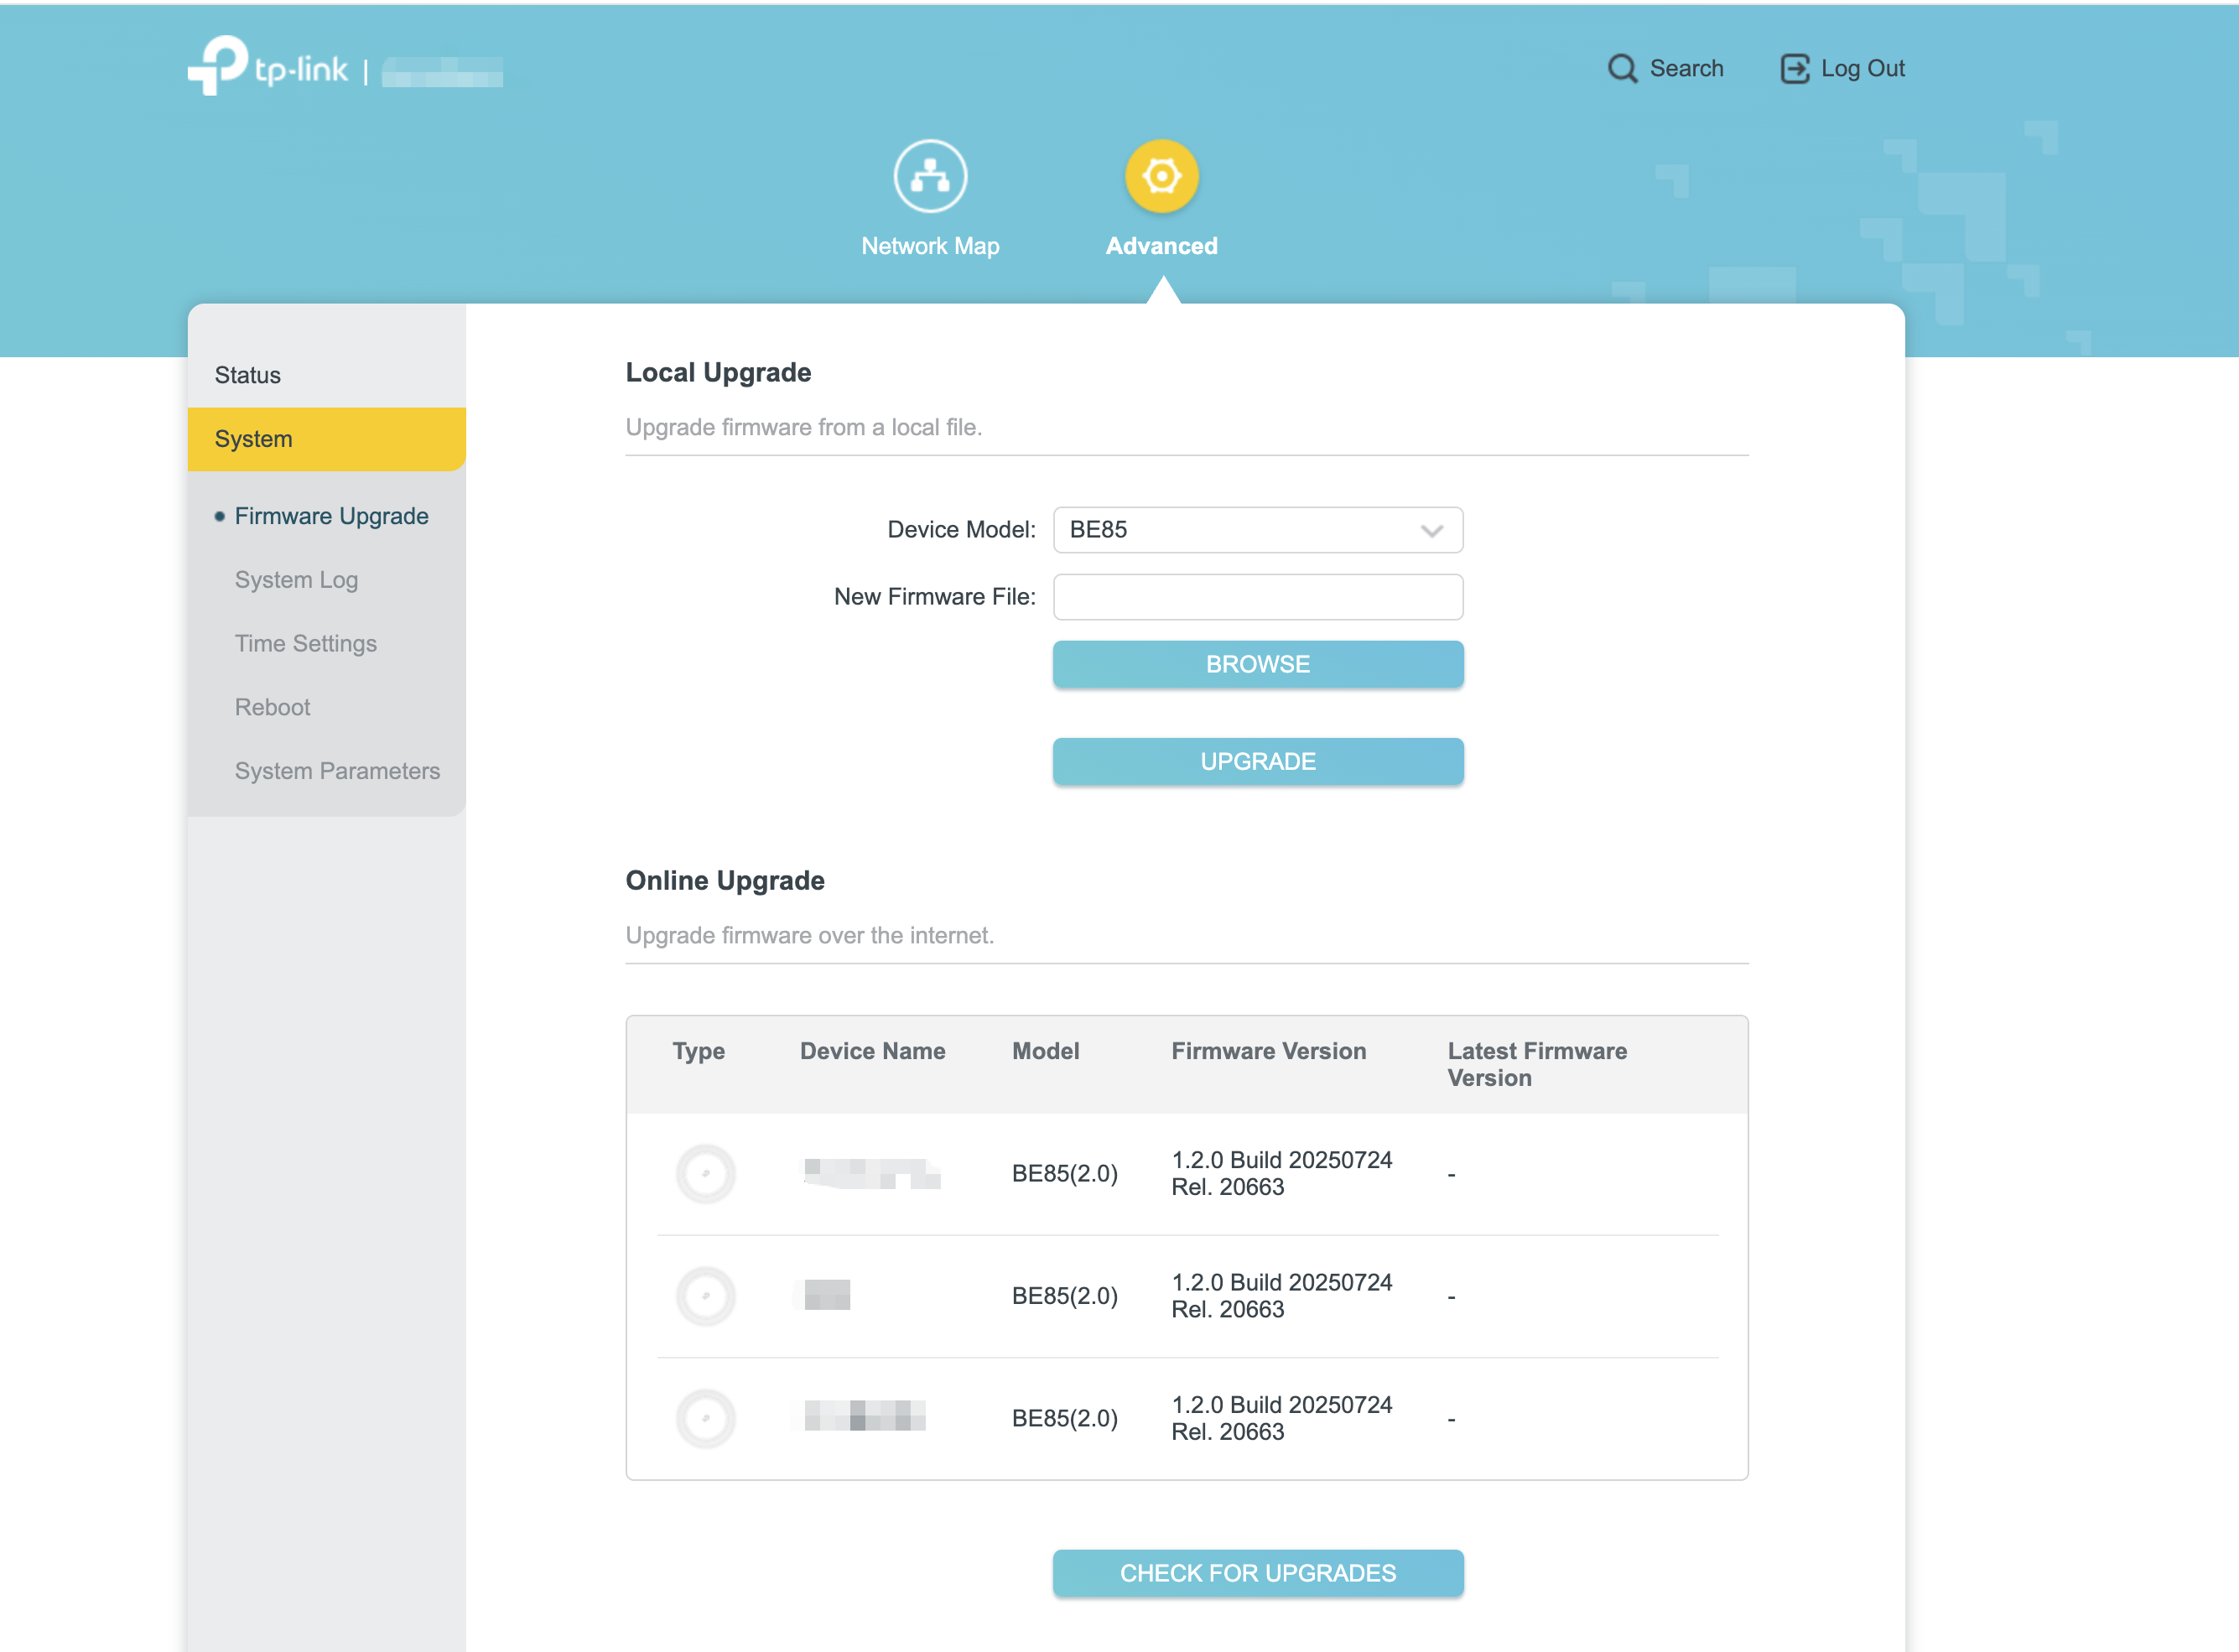Open Network Map icon
Viewport: 2239px width, 1652px height.
point(929,176)
